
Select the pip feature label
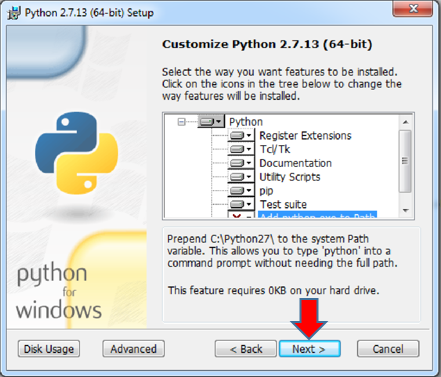(266, 191)
